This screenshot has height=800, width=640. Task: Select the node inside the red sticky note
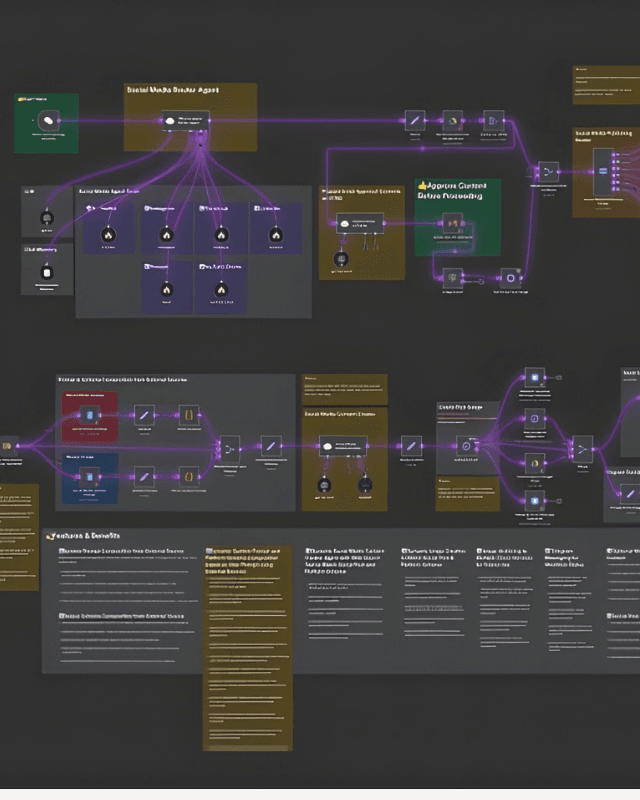[x=90, y=414]
